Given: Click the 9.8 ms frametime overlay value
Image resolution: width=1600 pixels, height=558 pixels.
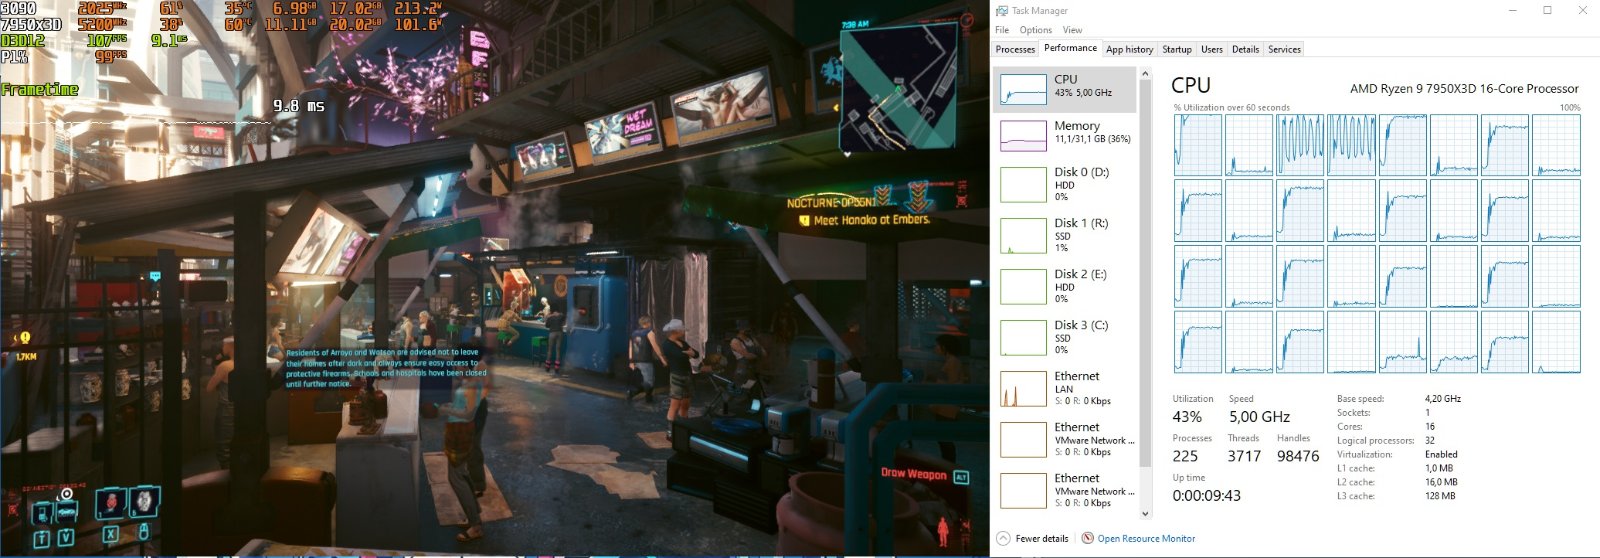Looking at the screenshot, I should [x=299, y=105].
